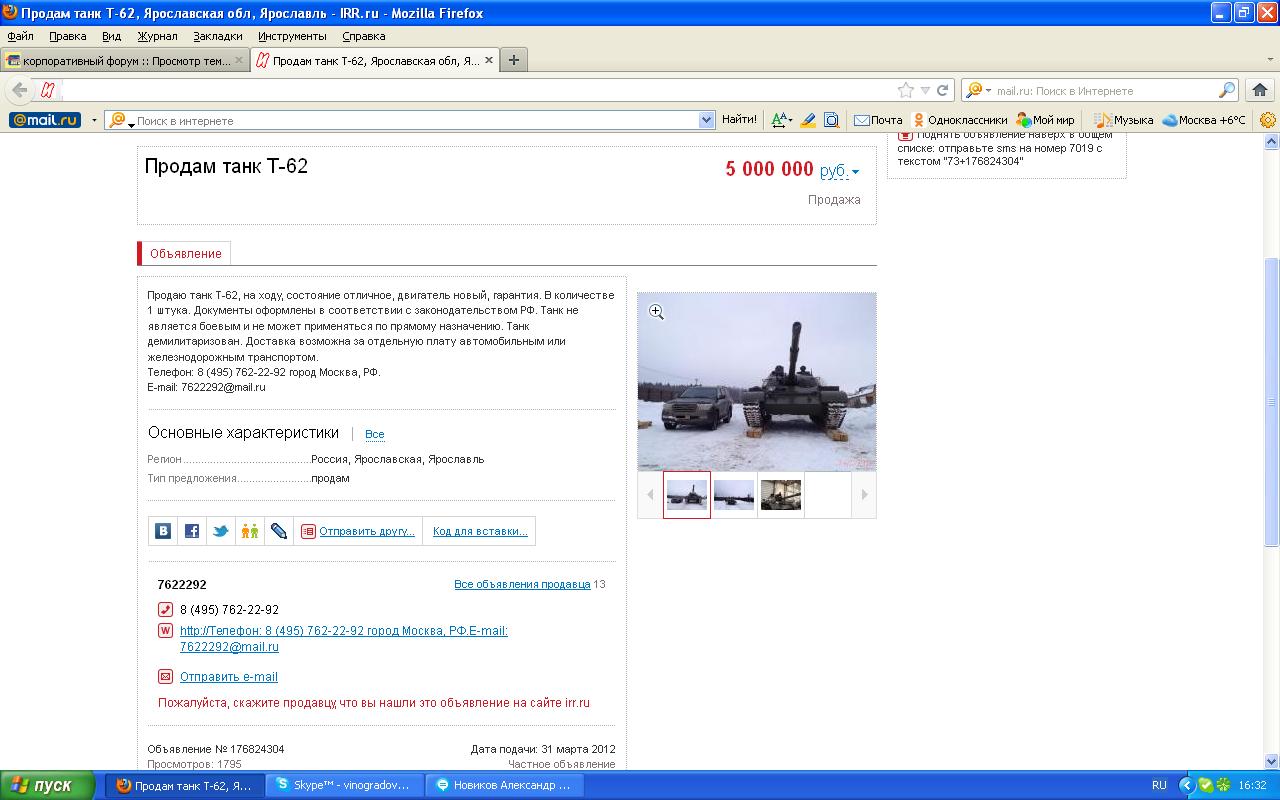This screenshot has width=1280, height=800.
Task: Open 'Отправить другу...' link
Action: (366, 531)
